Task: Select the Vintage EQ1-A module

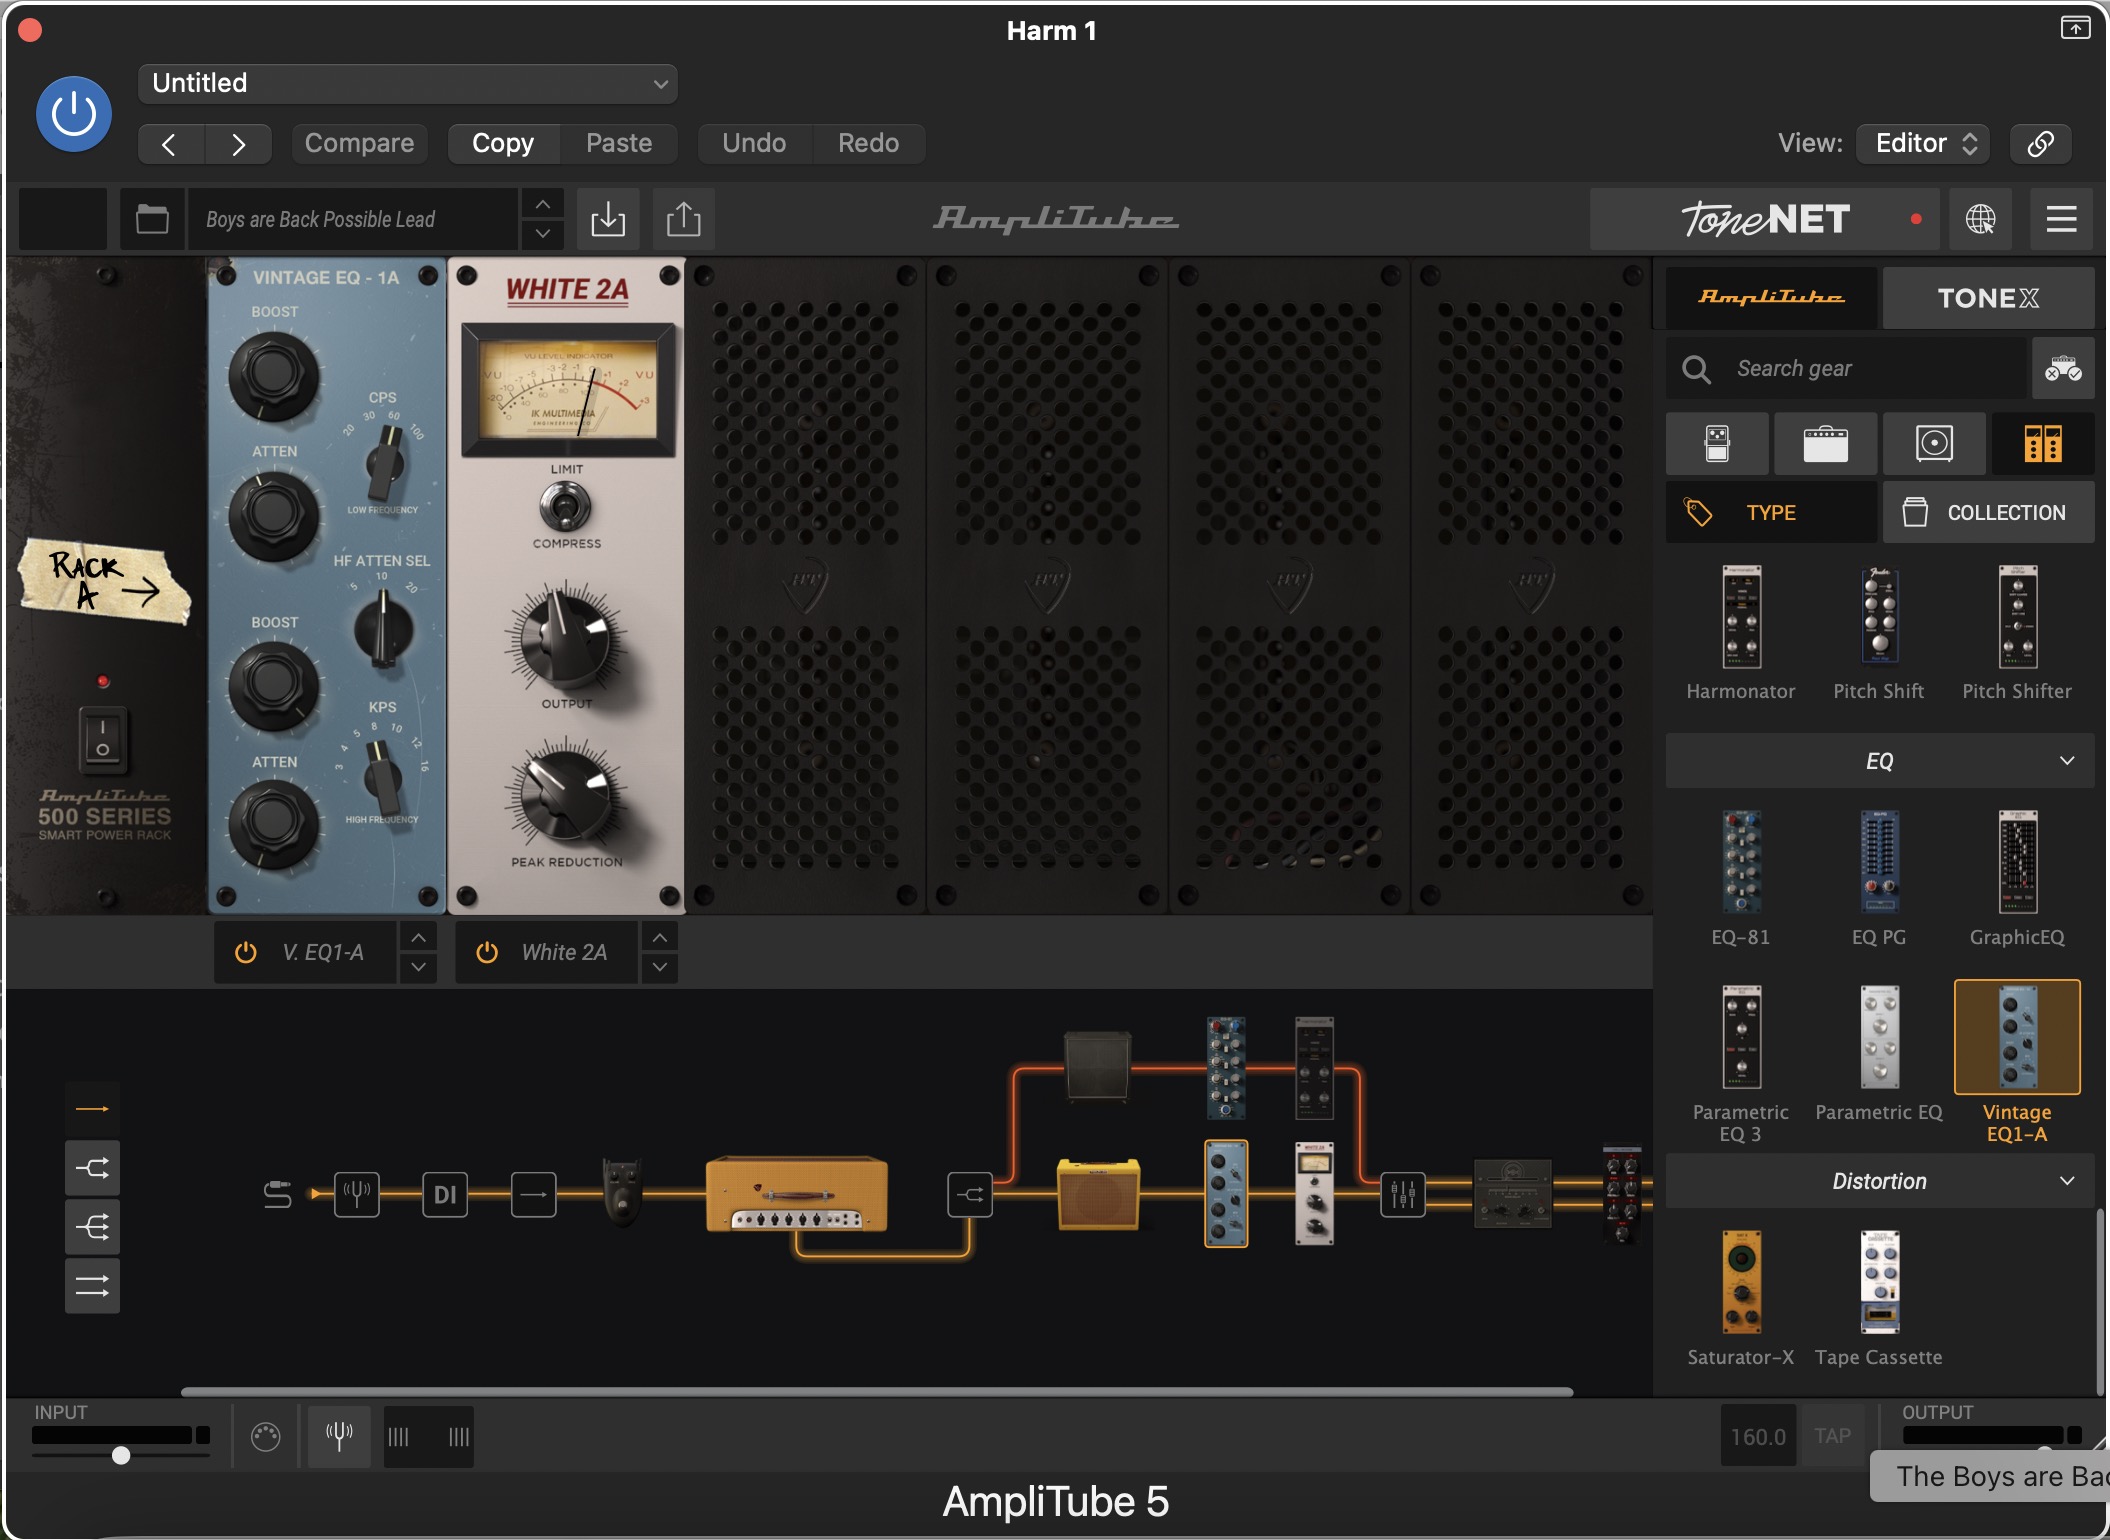Action: [2017, 1063]
